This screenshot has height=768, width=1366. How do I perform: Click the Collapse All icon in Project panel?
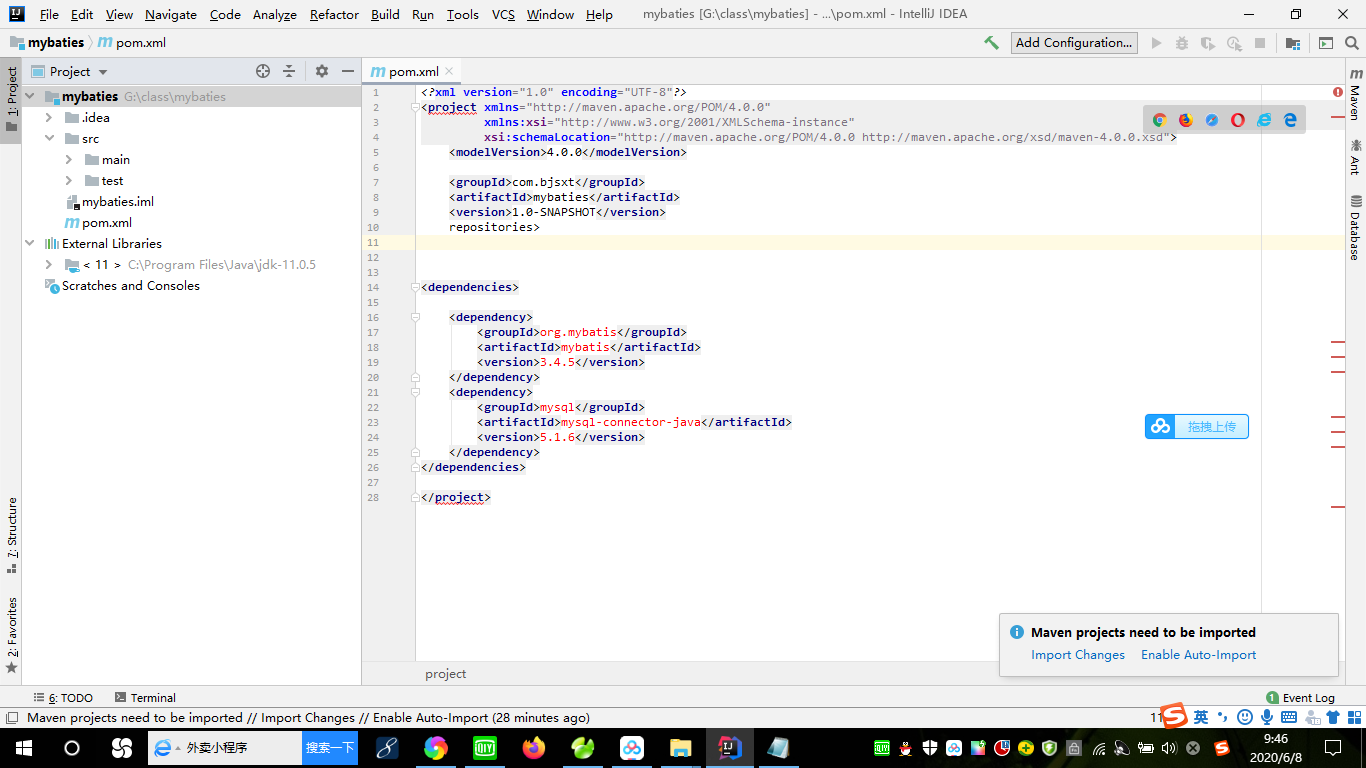pos(289,71)
